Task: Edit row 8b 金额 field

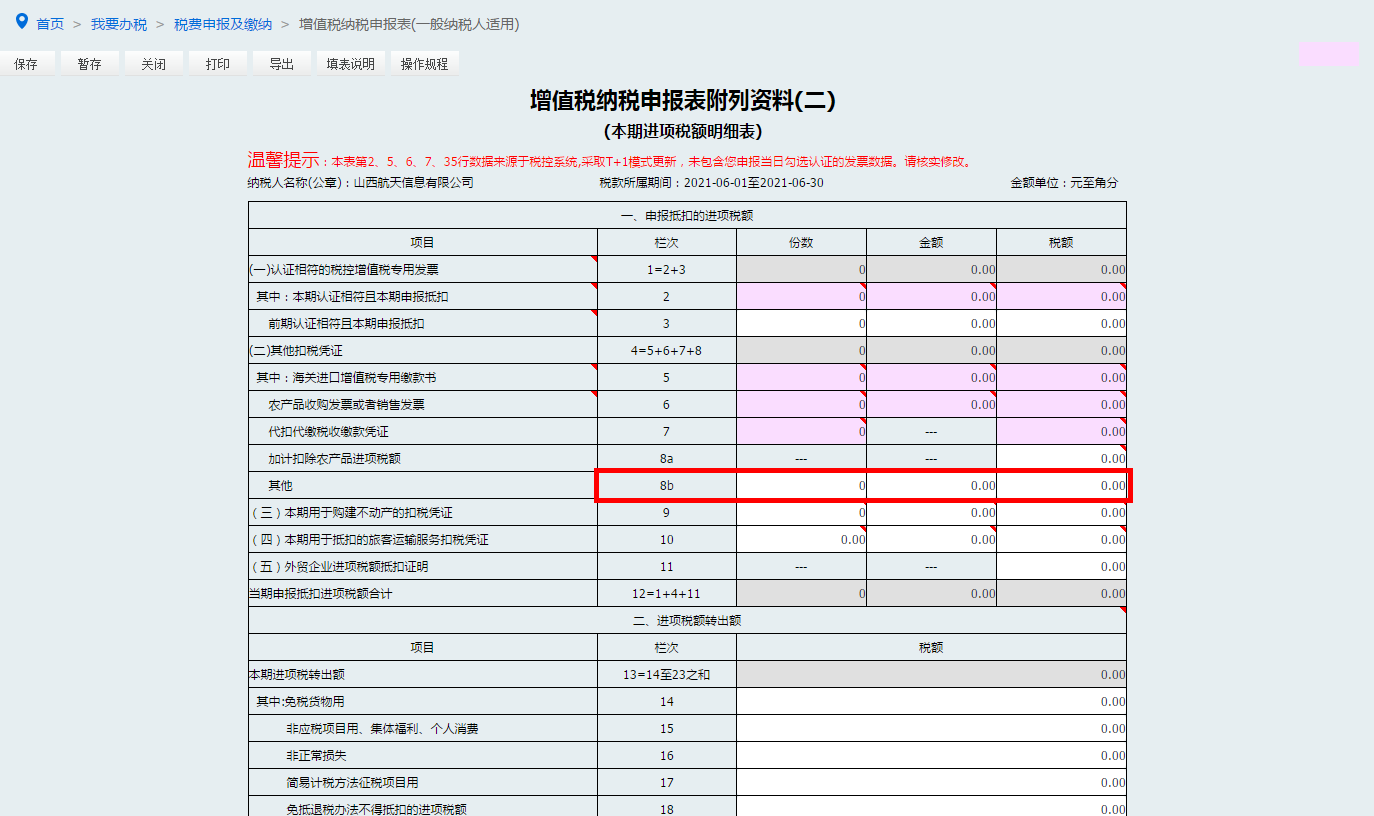Action: 932,486
